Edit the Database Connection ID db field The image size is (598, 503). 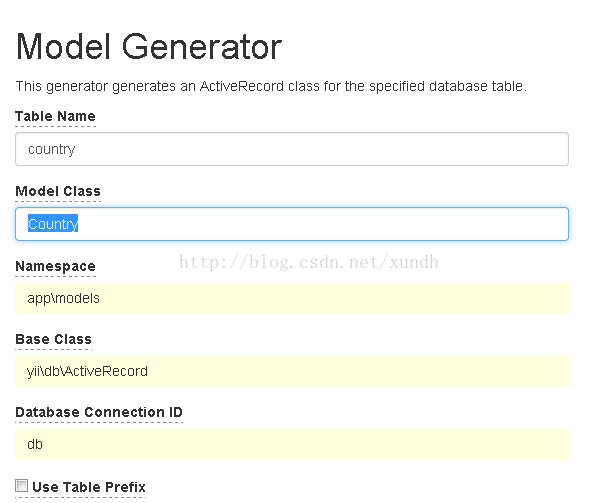coord(292,444)
